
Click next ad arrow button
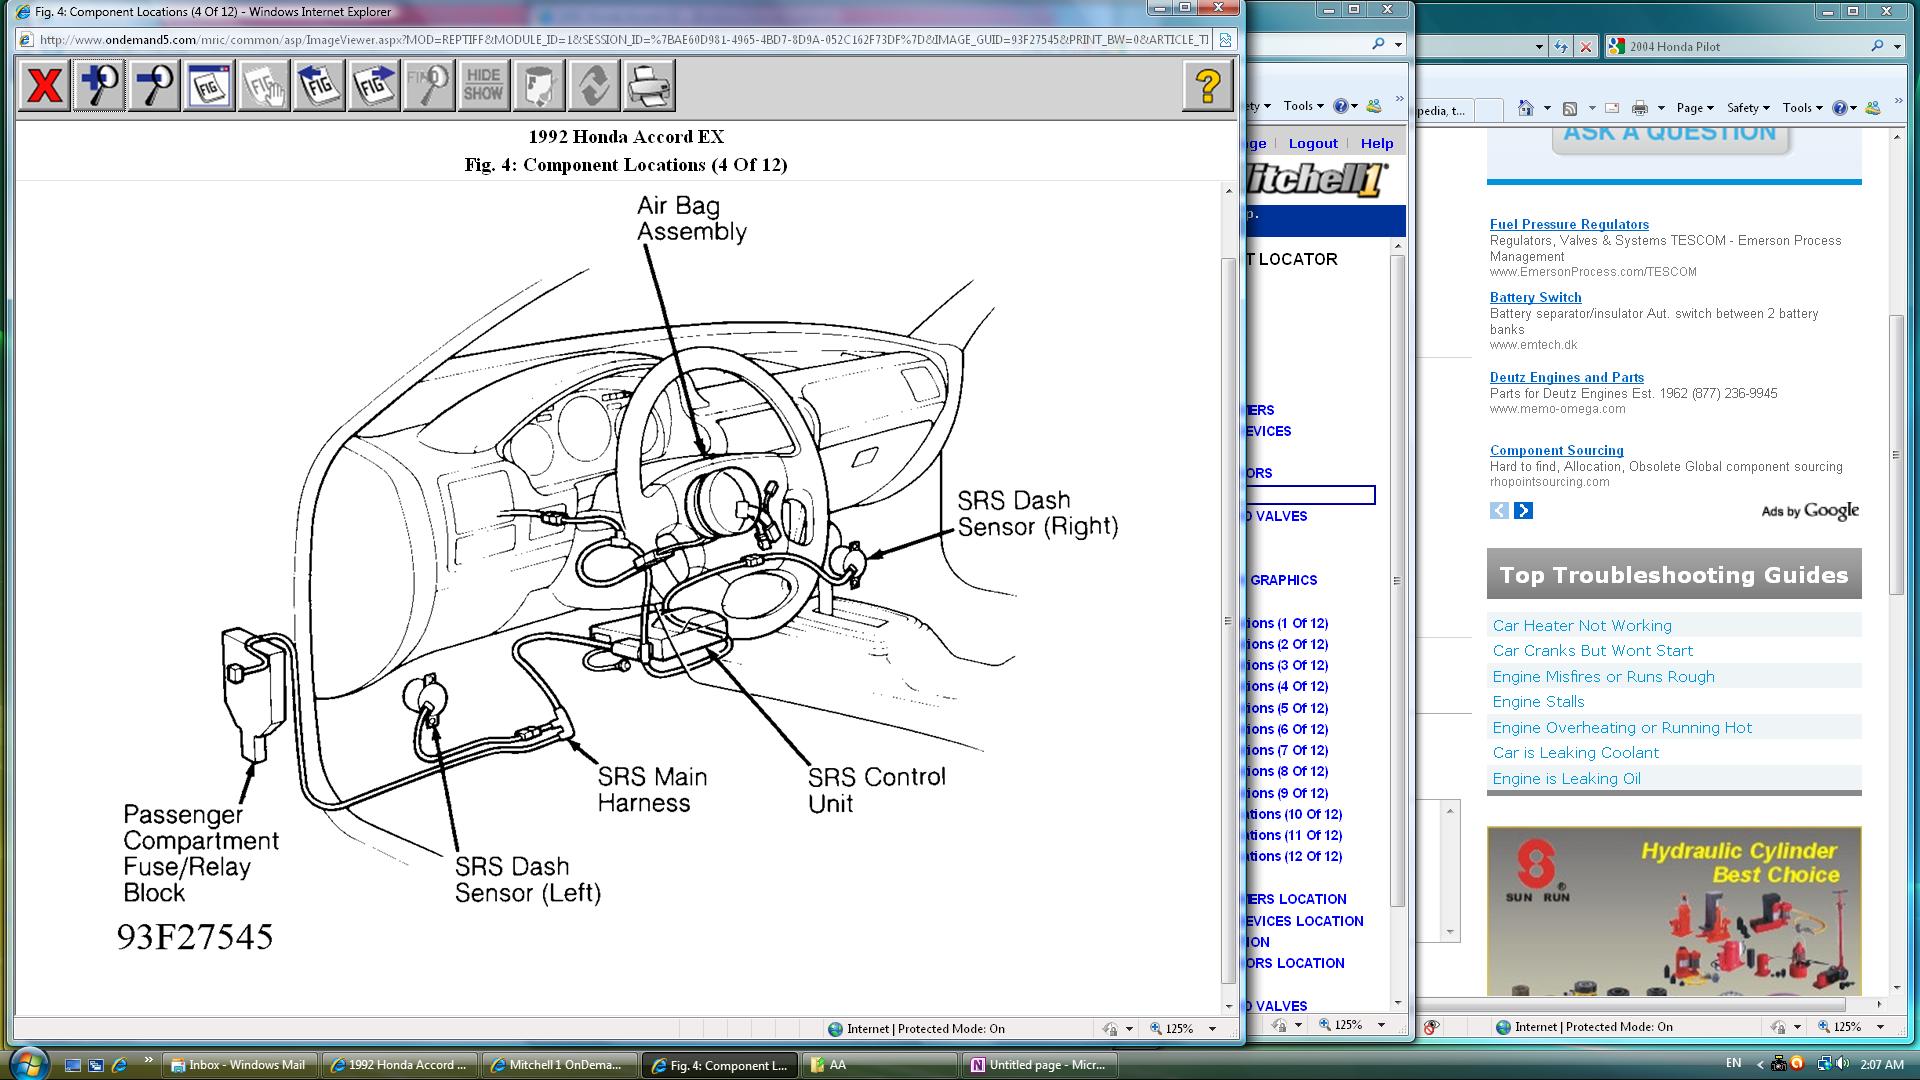[1523, 511]
